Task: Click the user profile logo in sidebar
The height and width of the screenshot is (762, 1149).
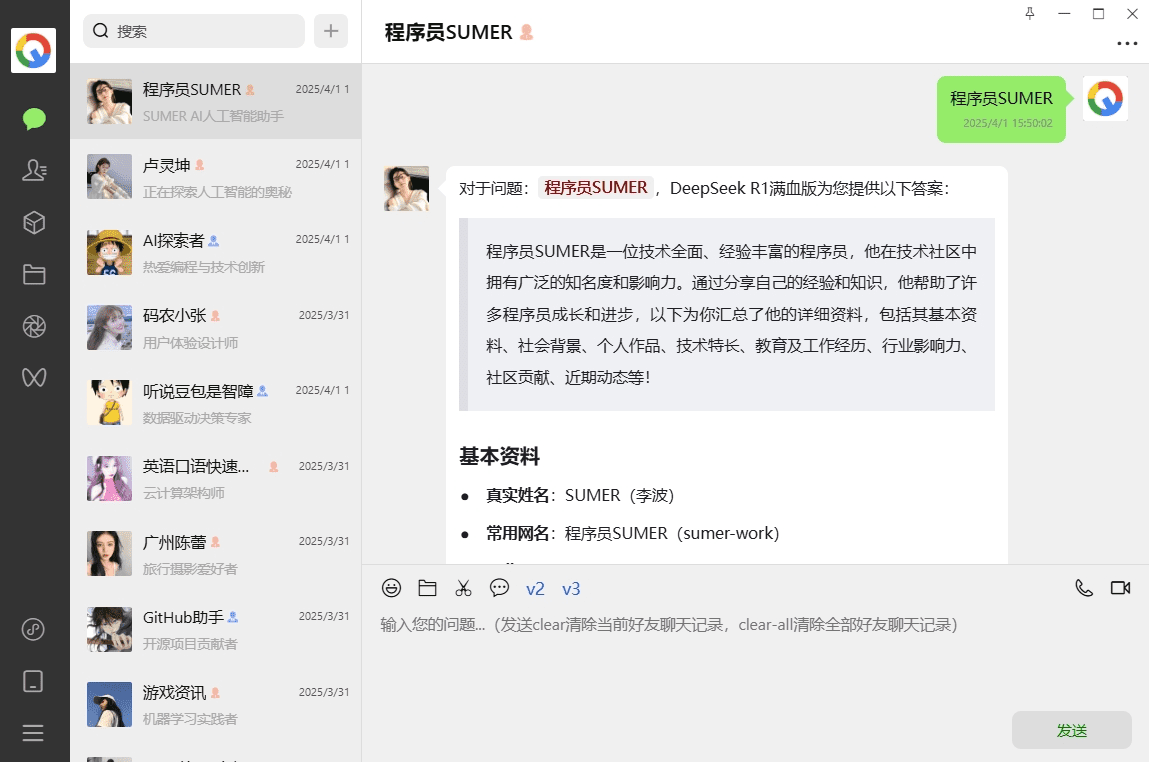Action: (x=34, y=51)
